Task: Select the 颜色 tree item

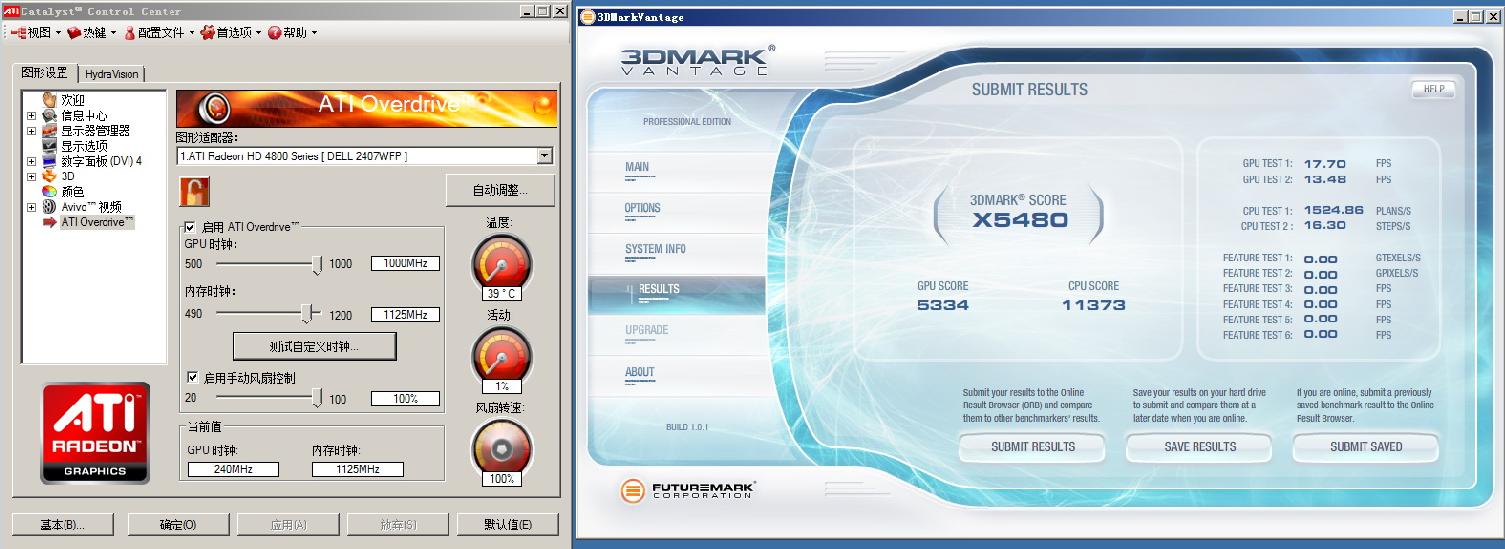Action: pyautogui.click(x=73, y=191)
